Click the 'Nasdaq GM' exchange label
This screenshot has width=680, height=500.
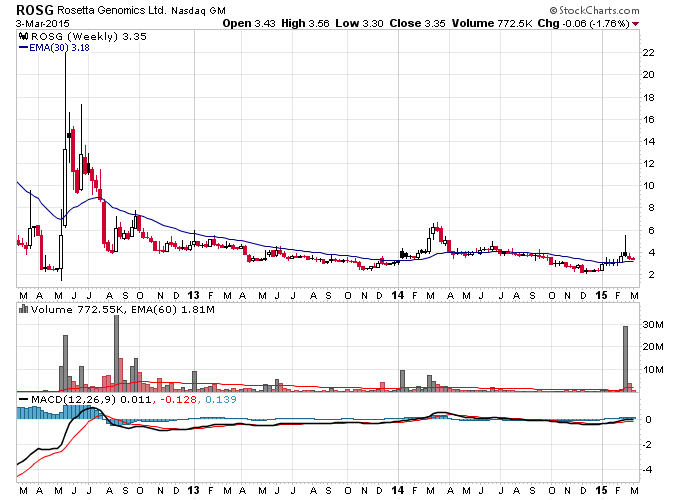point(198,11)
